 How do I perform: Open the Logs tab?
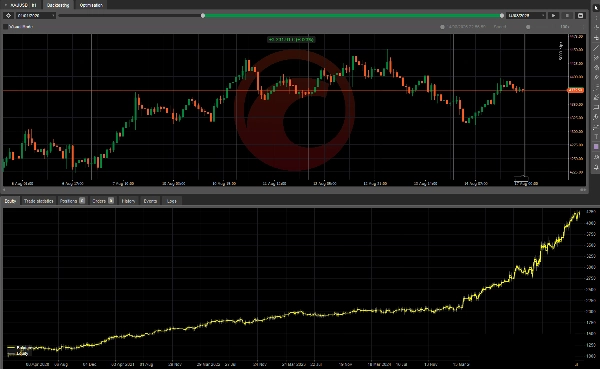tap(172, 201)
